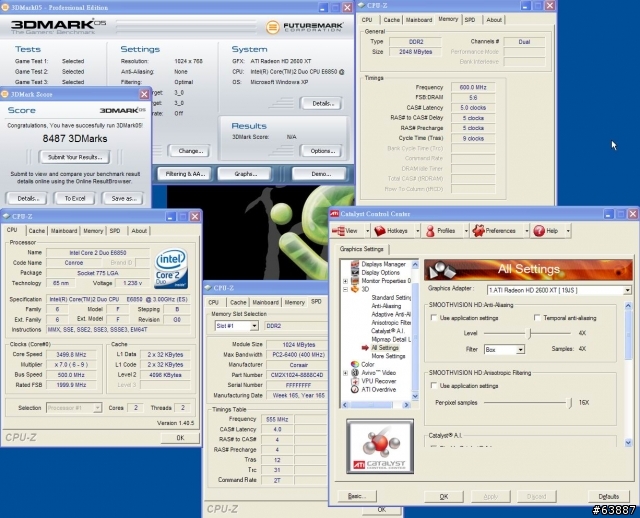Minimize the Catalyst Control Center window
This screenshot has height=518, width=640.
[609, 214]
